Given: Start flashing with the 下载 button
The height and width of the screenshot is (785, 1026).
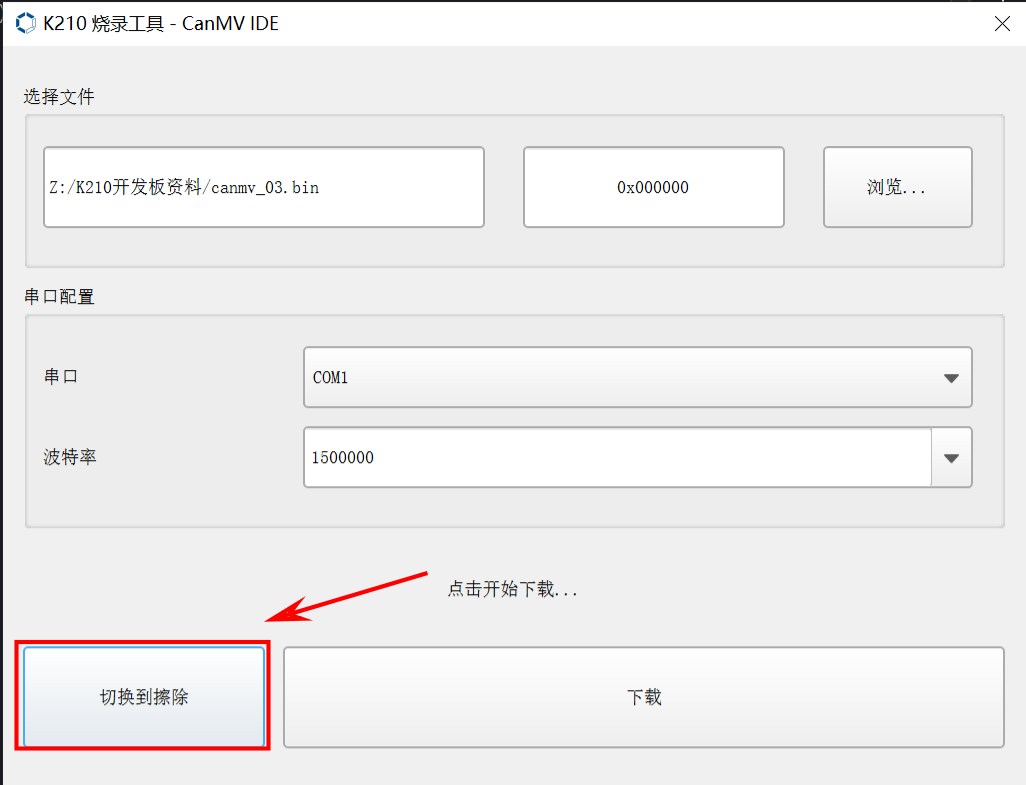Looking at the screenshot, I should coord(644,697).
